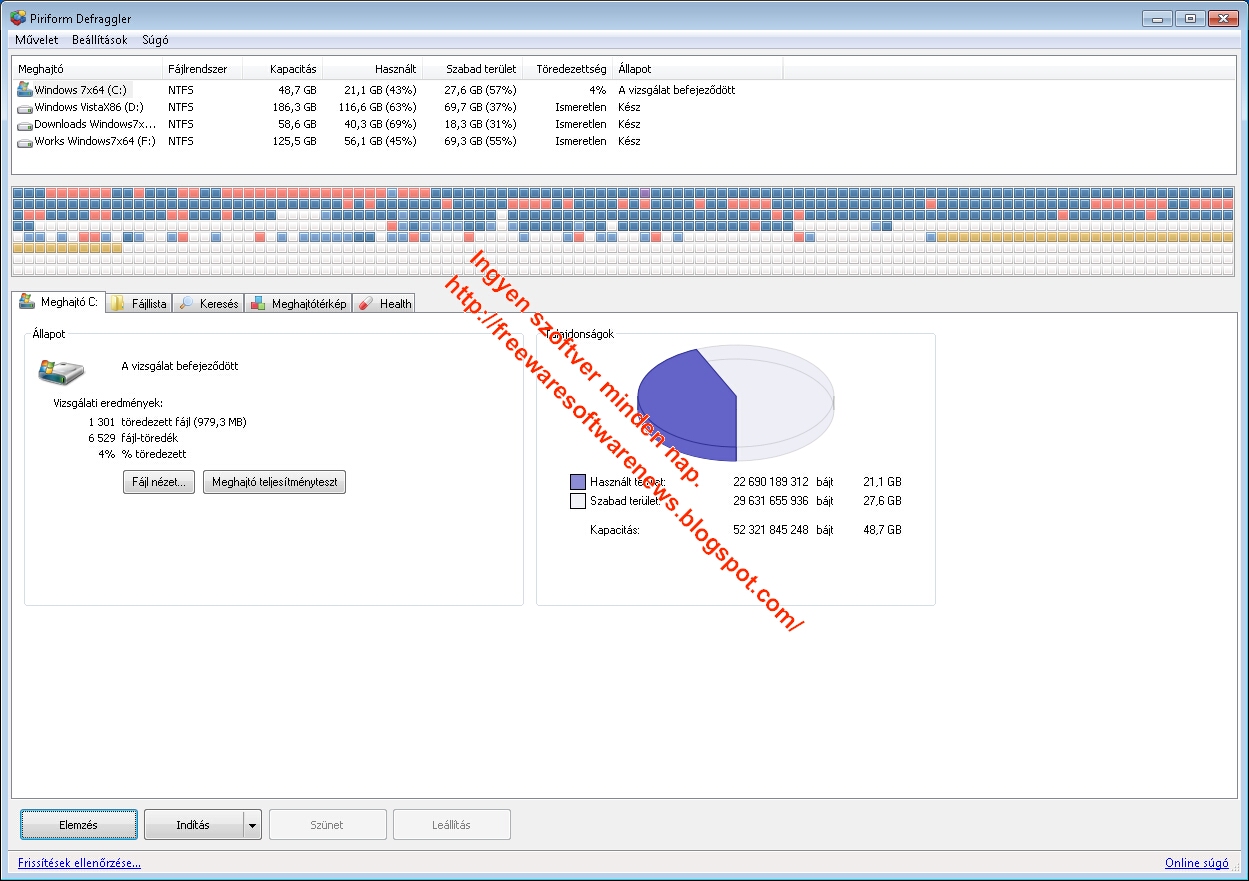1249x881 pixels.
Task: Click the Piriform Defraggler title bar icon
Action: coord(17,18)
